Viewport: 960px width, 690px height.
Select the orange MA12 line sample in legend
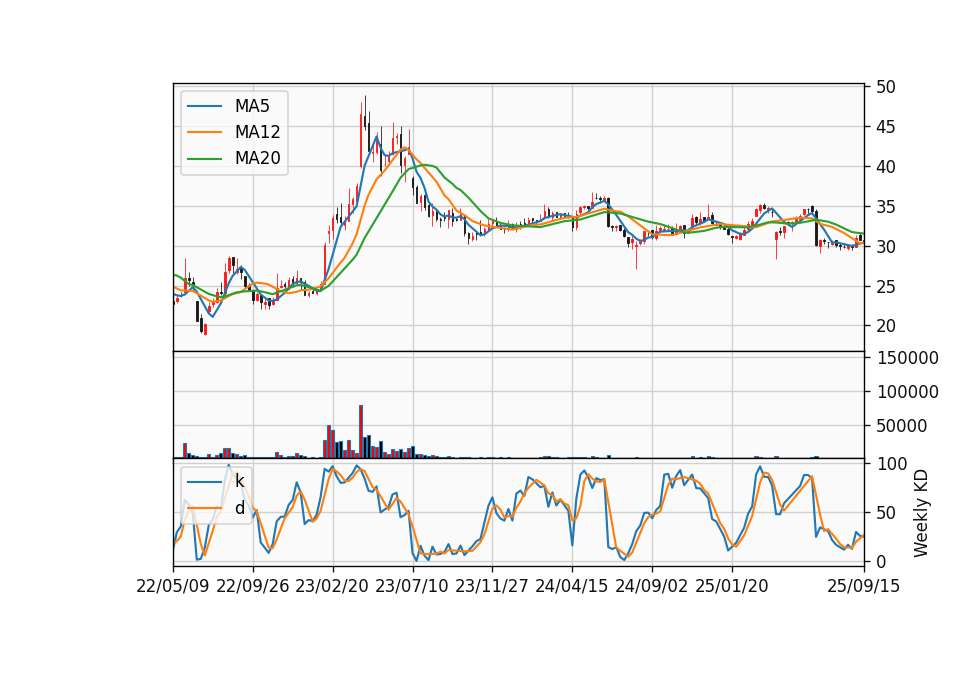[x=204, y=132]
